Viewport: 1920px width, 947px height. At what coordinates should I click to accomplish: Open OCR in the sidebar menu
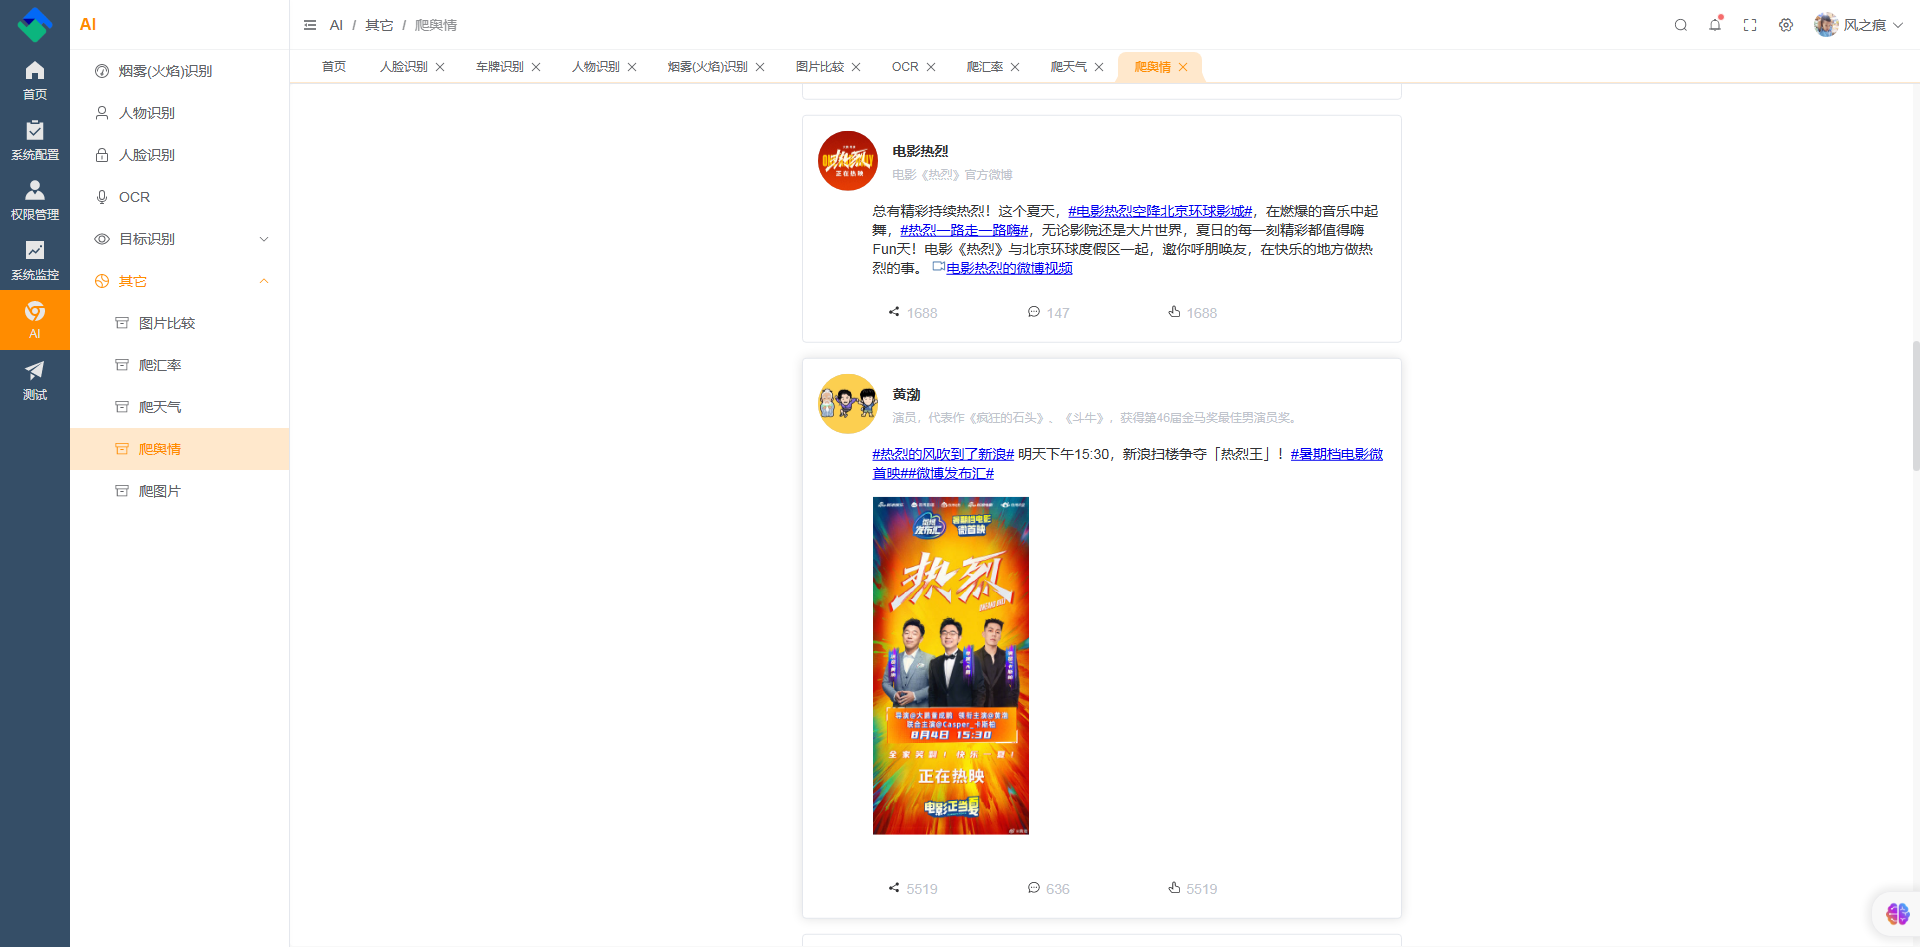[x=180, y=197]
